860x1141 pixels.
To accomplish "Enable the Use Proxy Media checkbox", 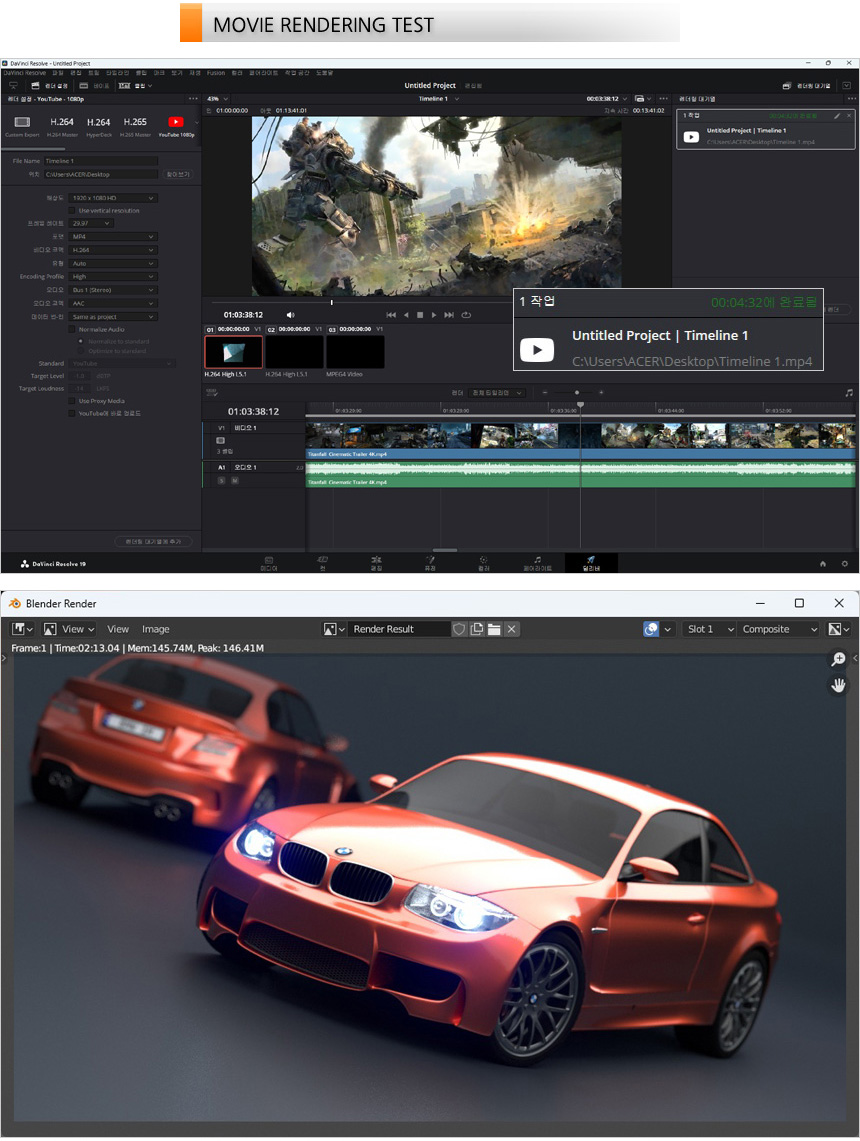I will (x=73, y=401).
